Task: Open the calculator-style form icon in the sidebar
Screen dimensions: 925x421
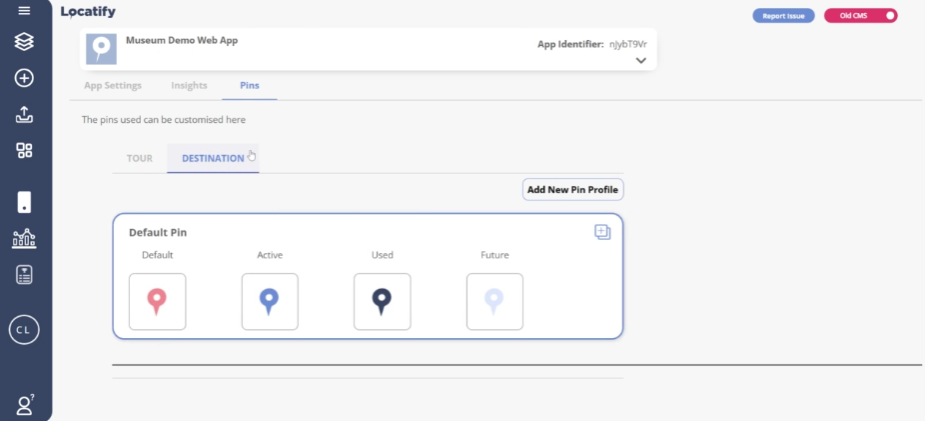Action: coord(24,275)
